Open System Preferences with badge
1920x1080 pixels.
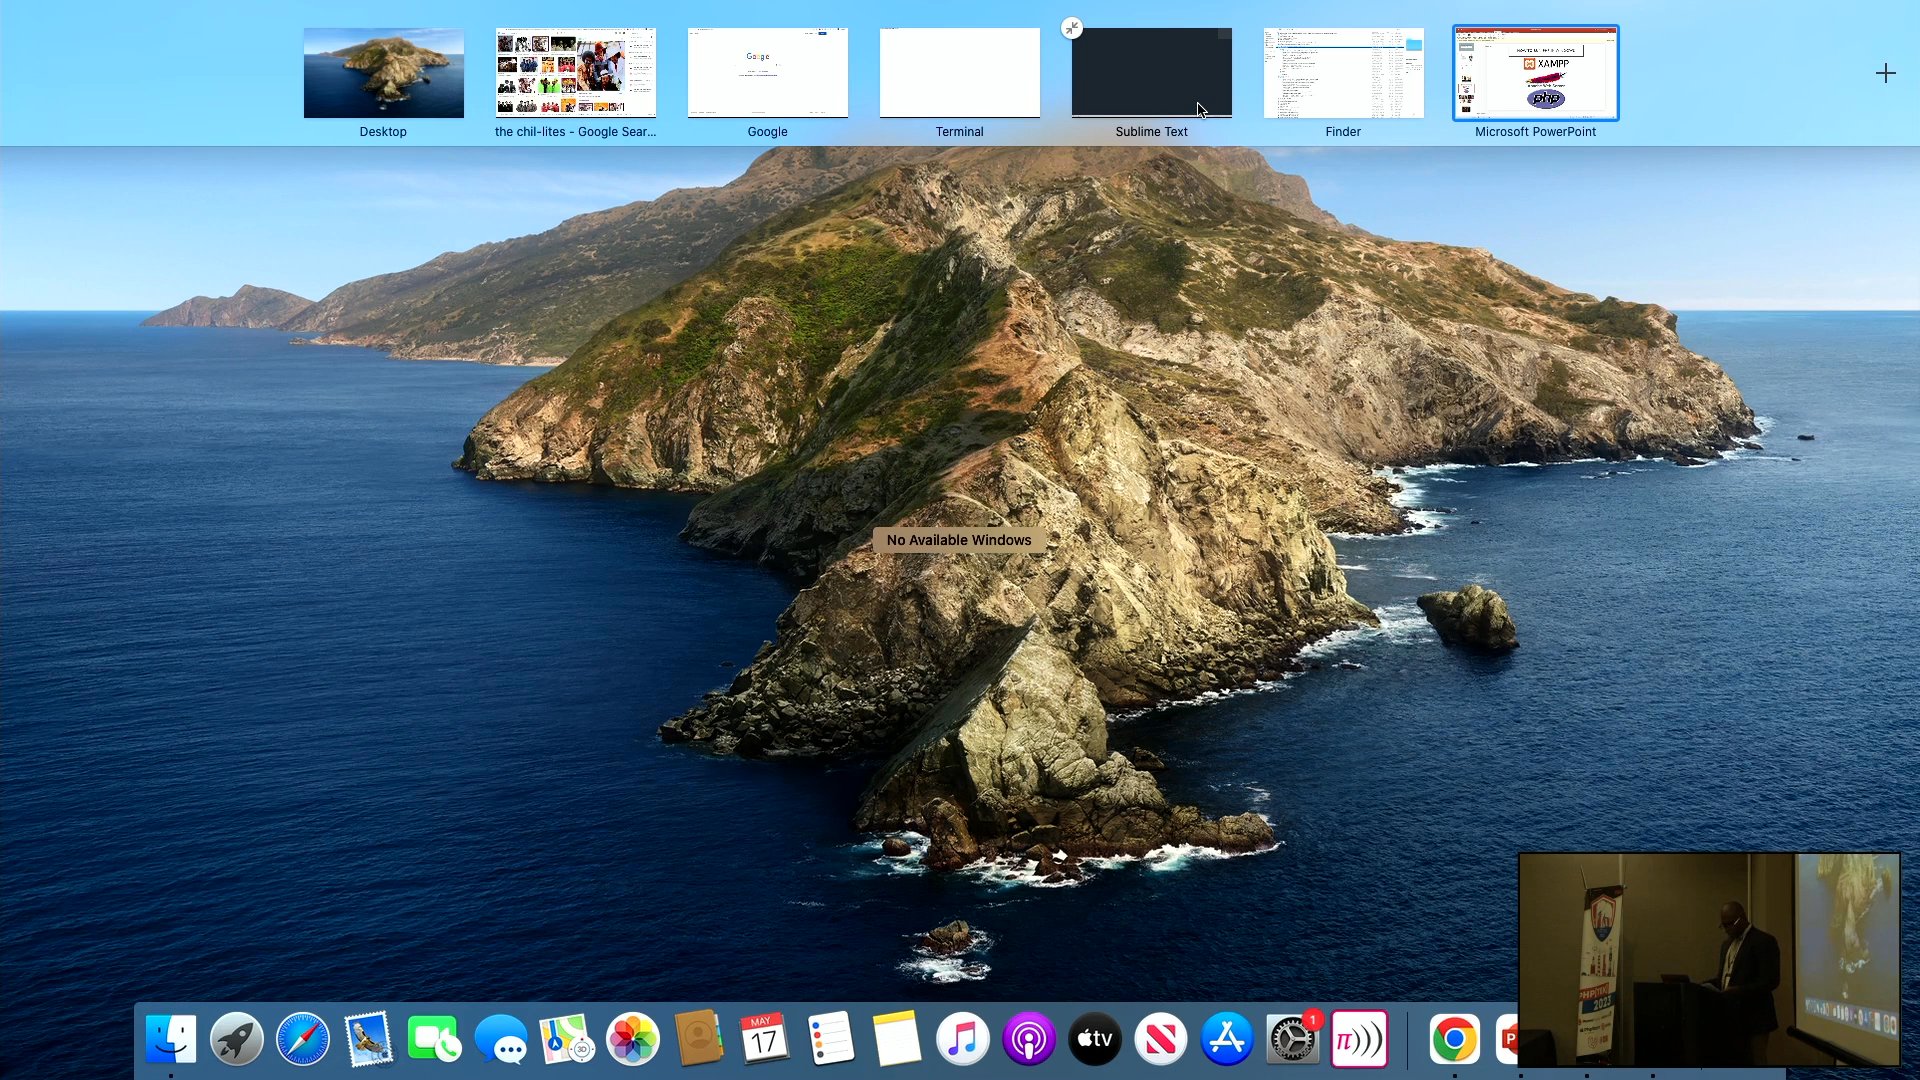[x=1293, y=1039]
